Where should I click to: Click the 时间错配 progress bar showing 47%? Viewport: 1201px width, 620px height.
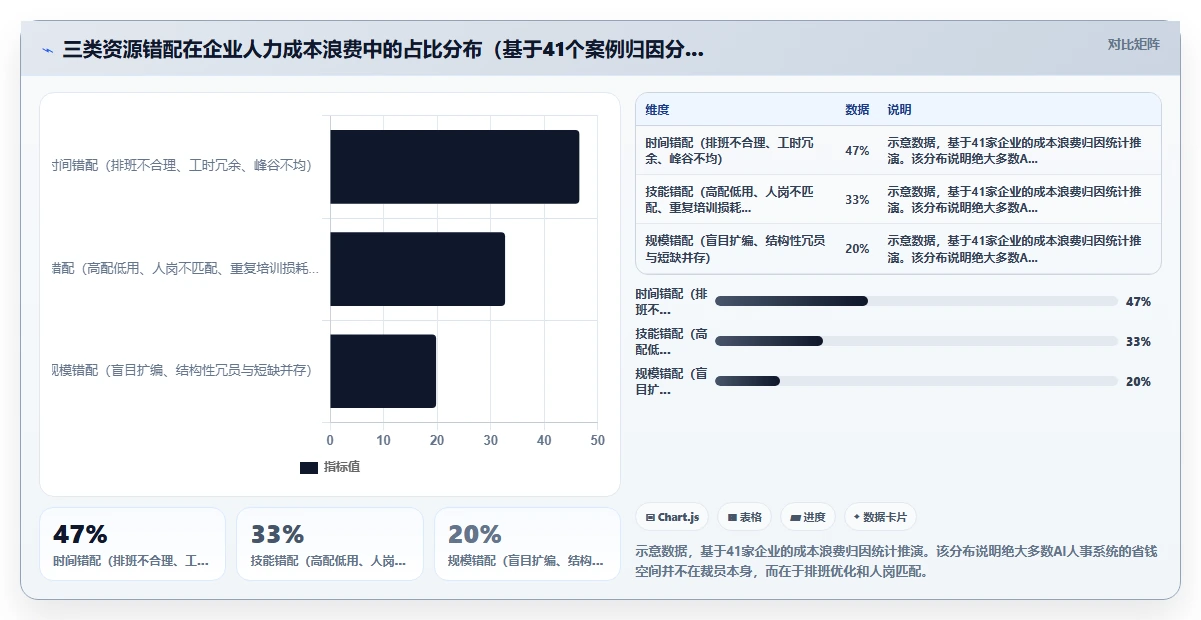[916, 301]
